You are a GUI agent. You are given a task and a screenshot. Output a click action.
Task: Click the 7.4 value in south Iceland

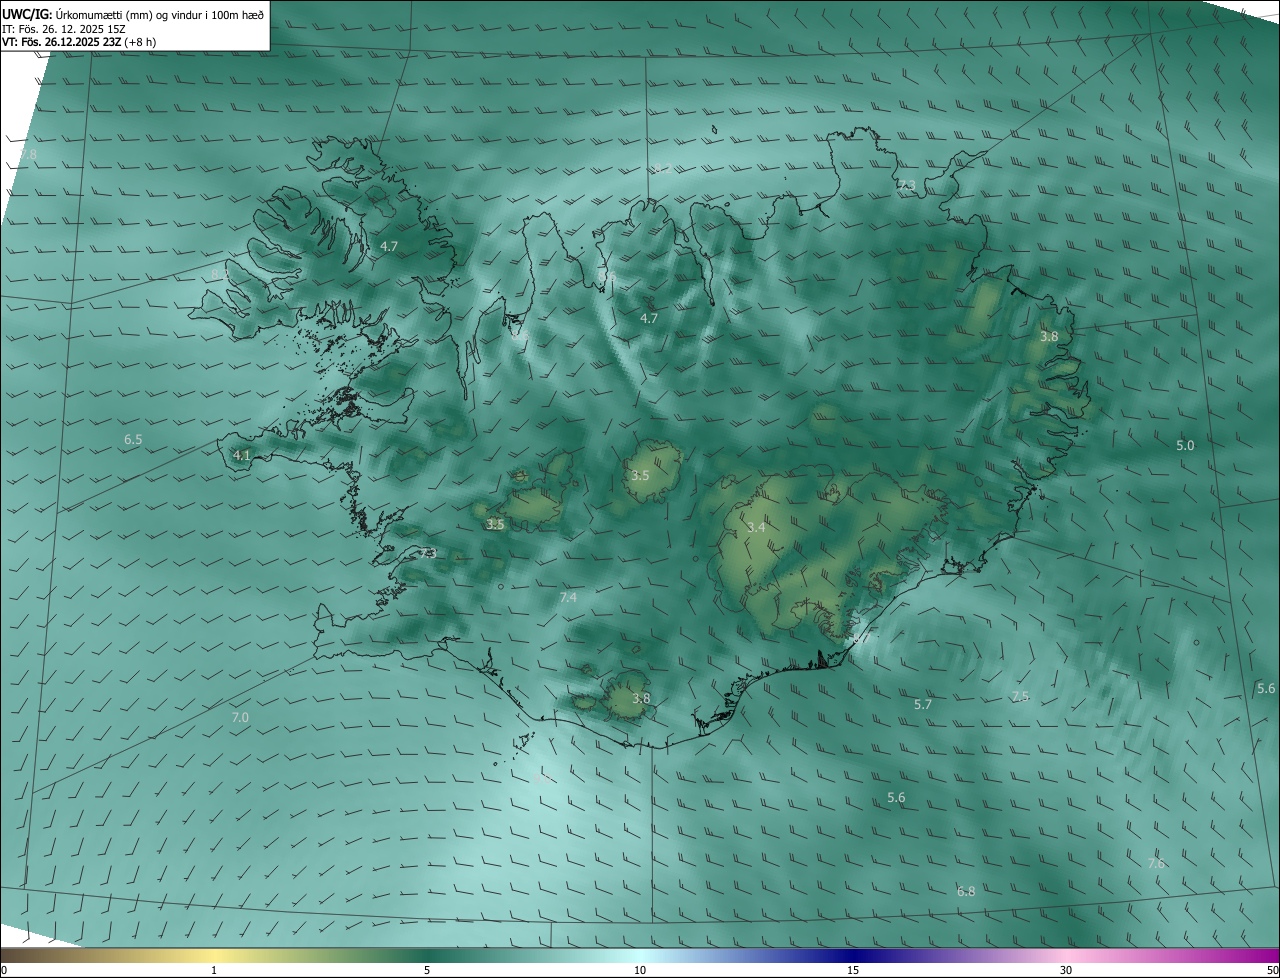pyautogui.click(x=568, y=597)
